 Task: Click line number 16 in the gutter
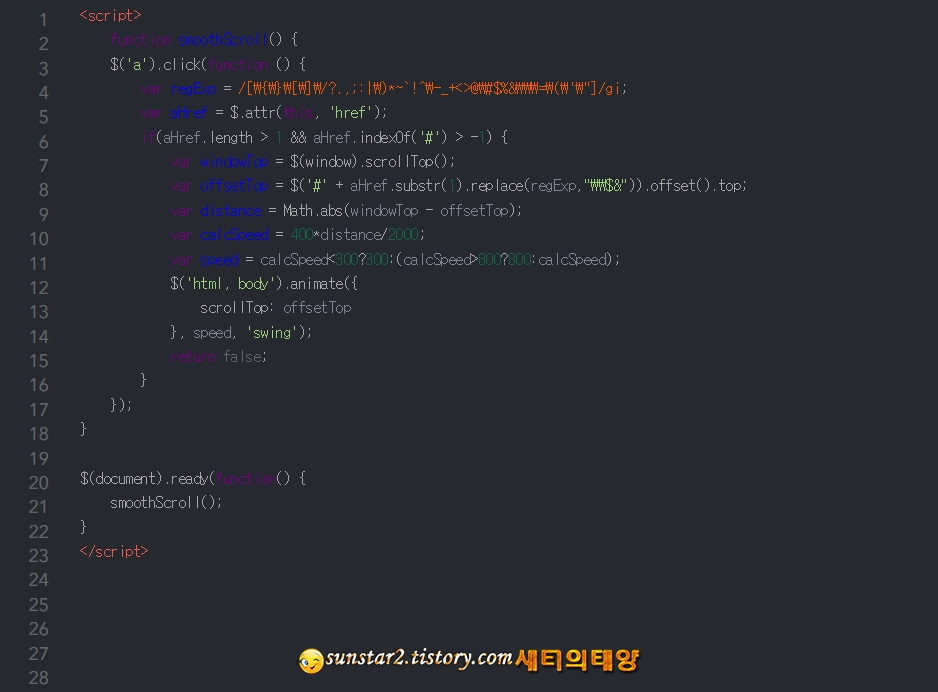pos(39,385)
